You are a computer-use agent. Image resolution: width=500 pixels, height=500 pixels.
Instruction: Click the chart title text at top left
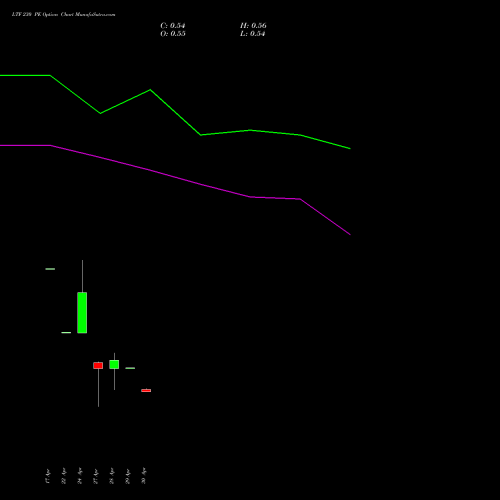click(63, 15)
